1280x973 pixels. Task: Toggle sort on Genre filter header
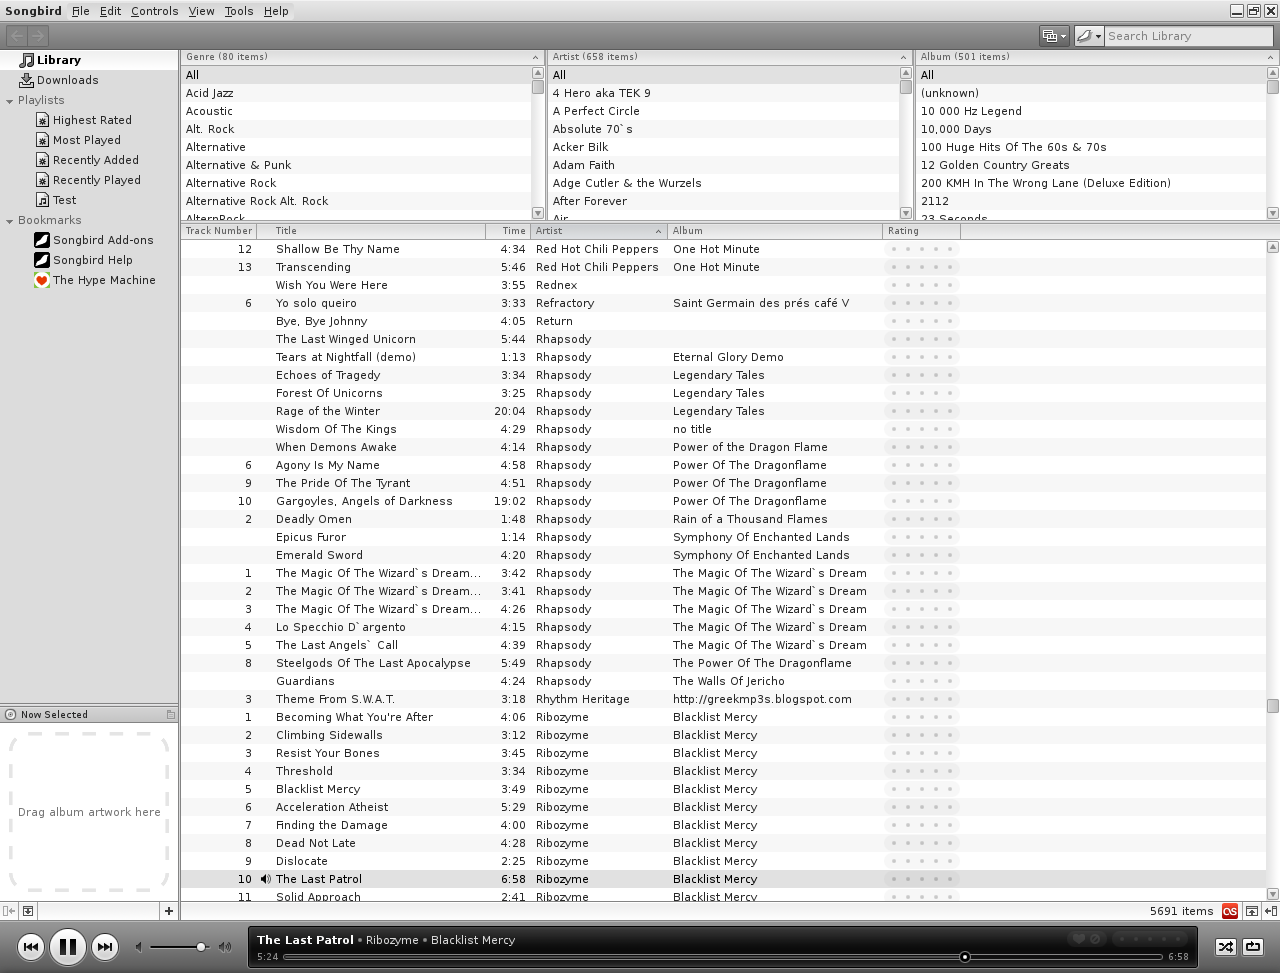pyautogui.click(x=363, y=57)
